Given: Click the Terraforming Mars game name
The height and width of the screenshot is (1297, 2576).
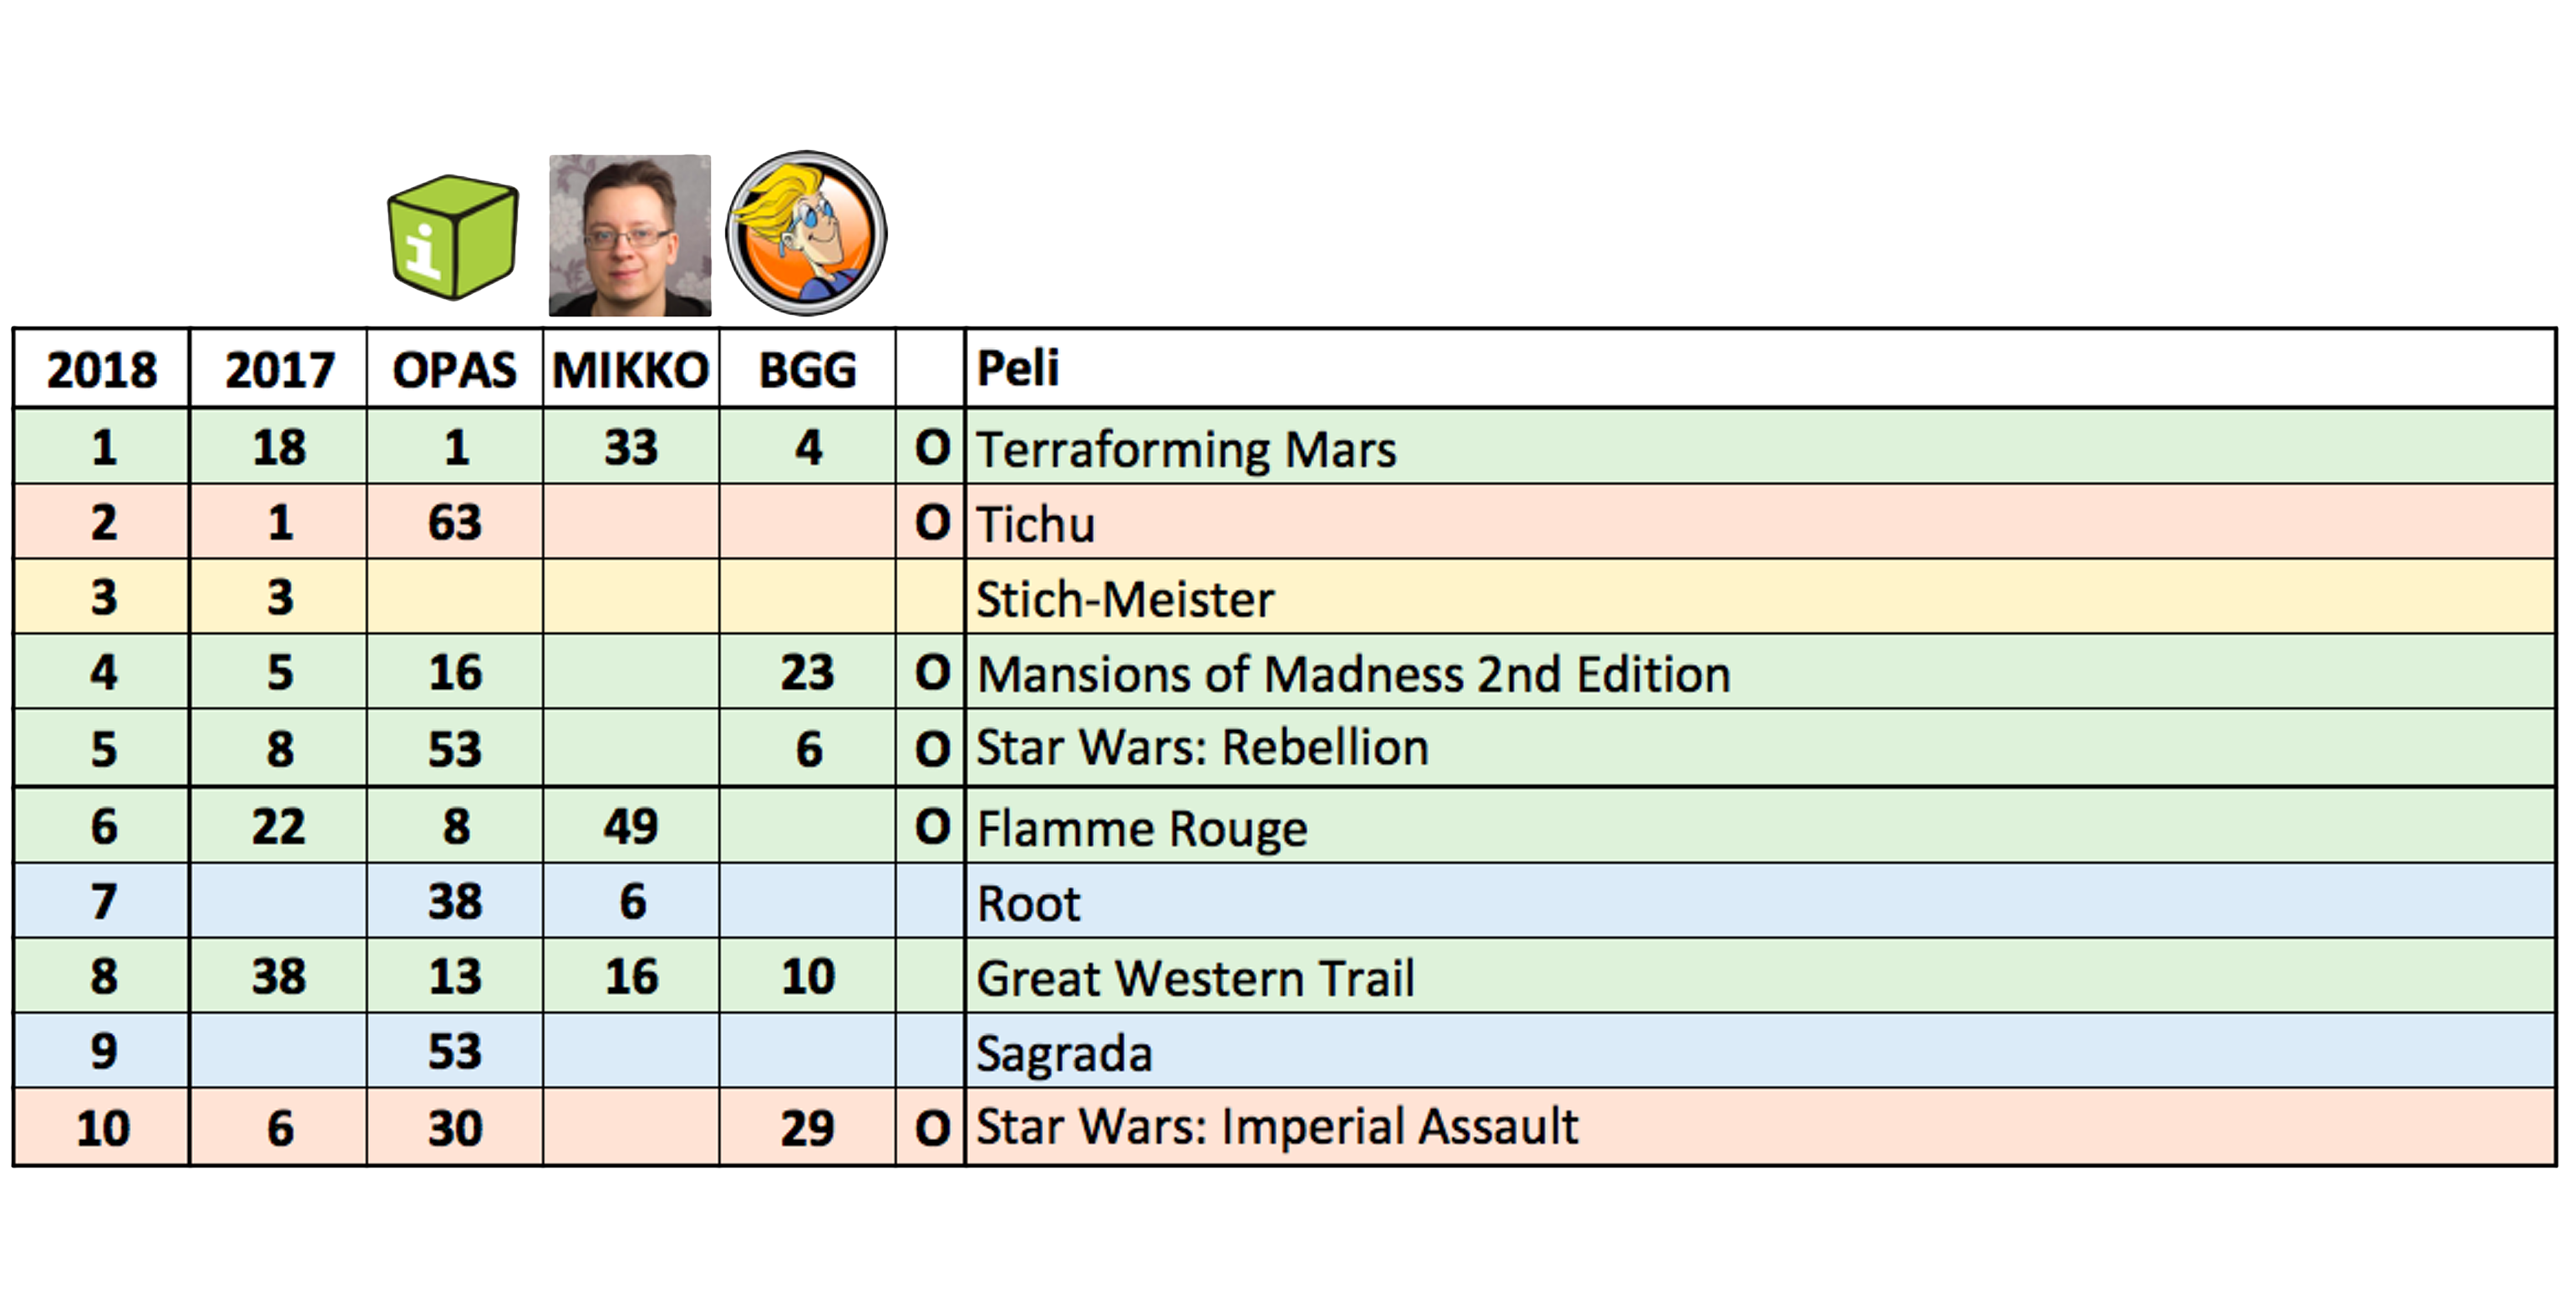Looking at the screenshot, I should tap(1186, 448).
